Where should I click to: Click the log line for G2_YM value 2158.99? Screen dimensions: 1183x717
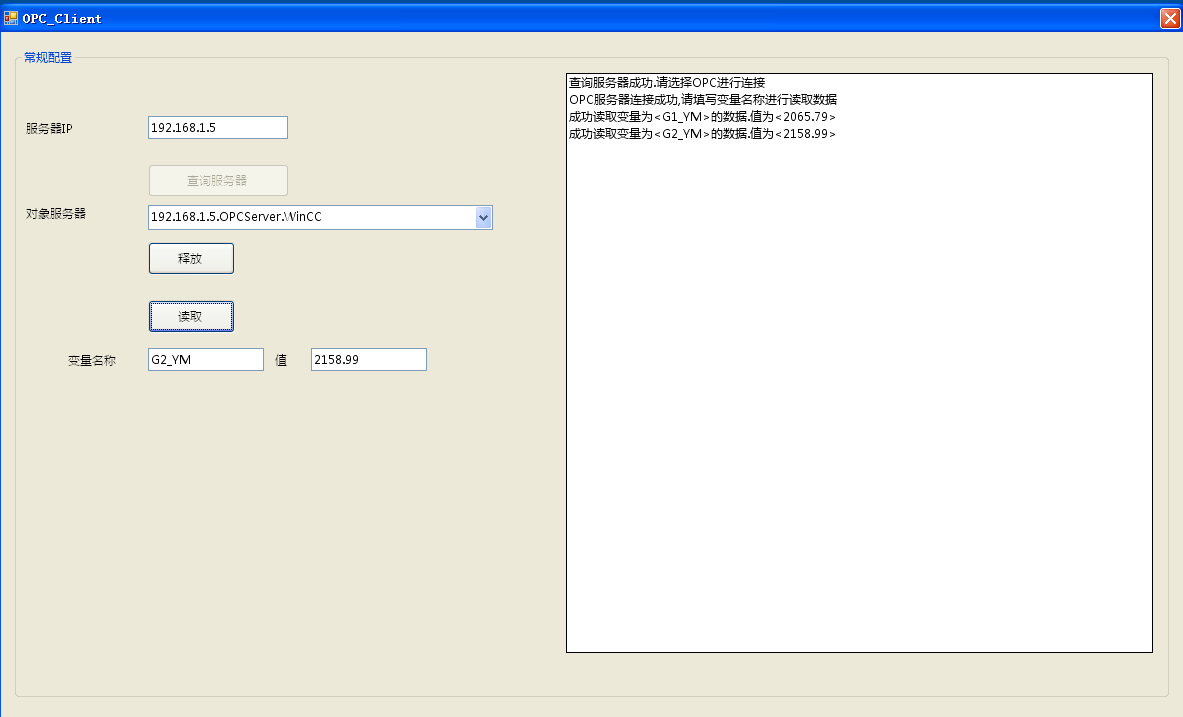[702, 134]
